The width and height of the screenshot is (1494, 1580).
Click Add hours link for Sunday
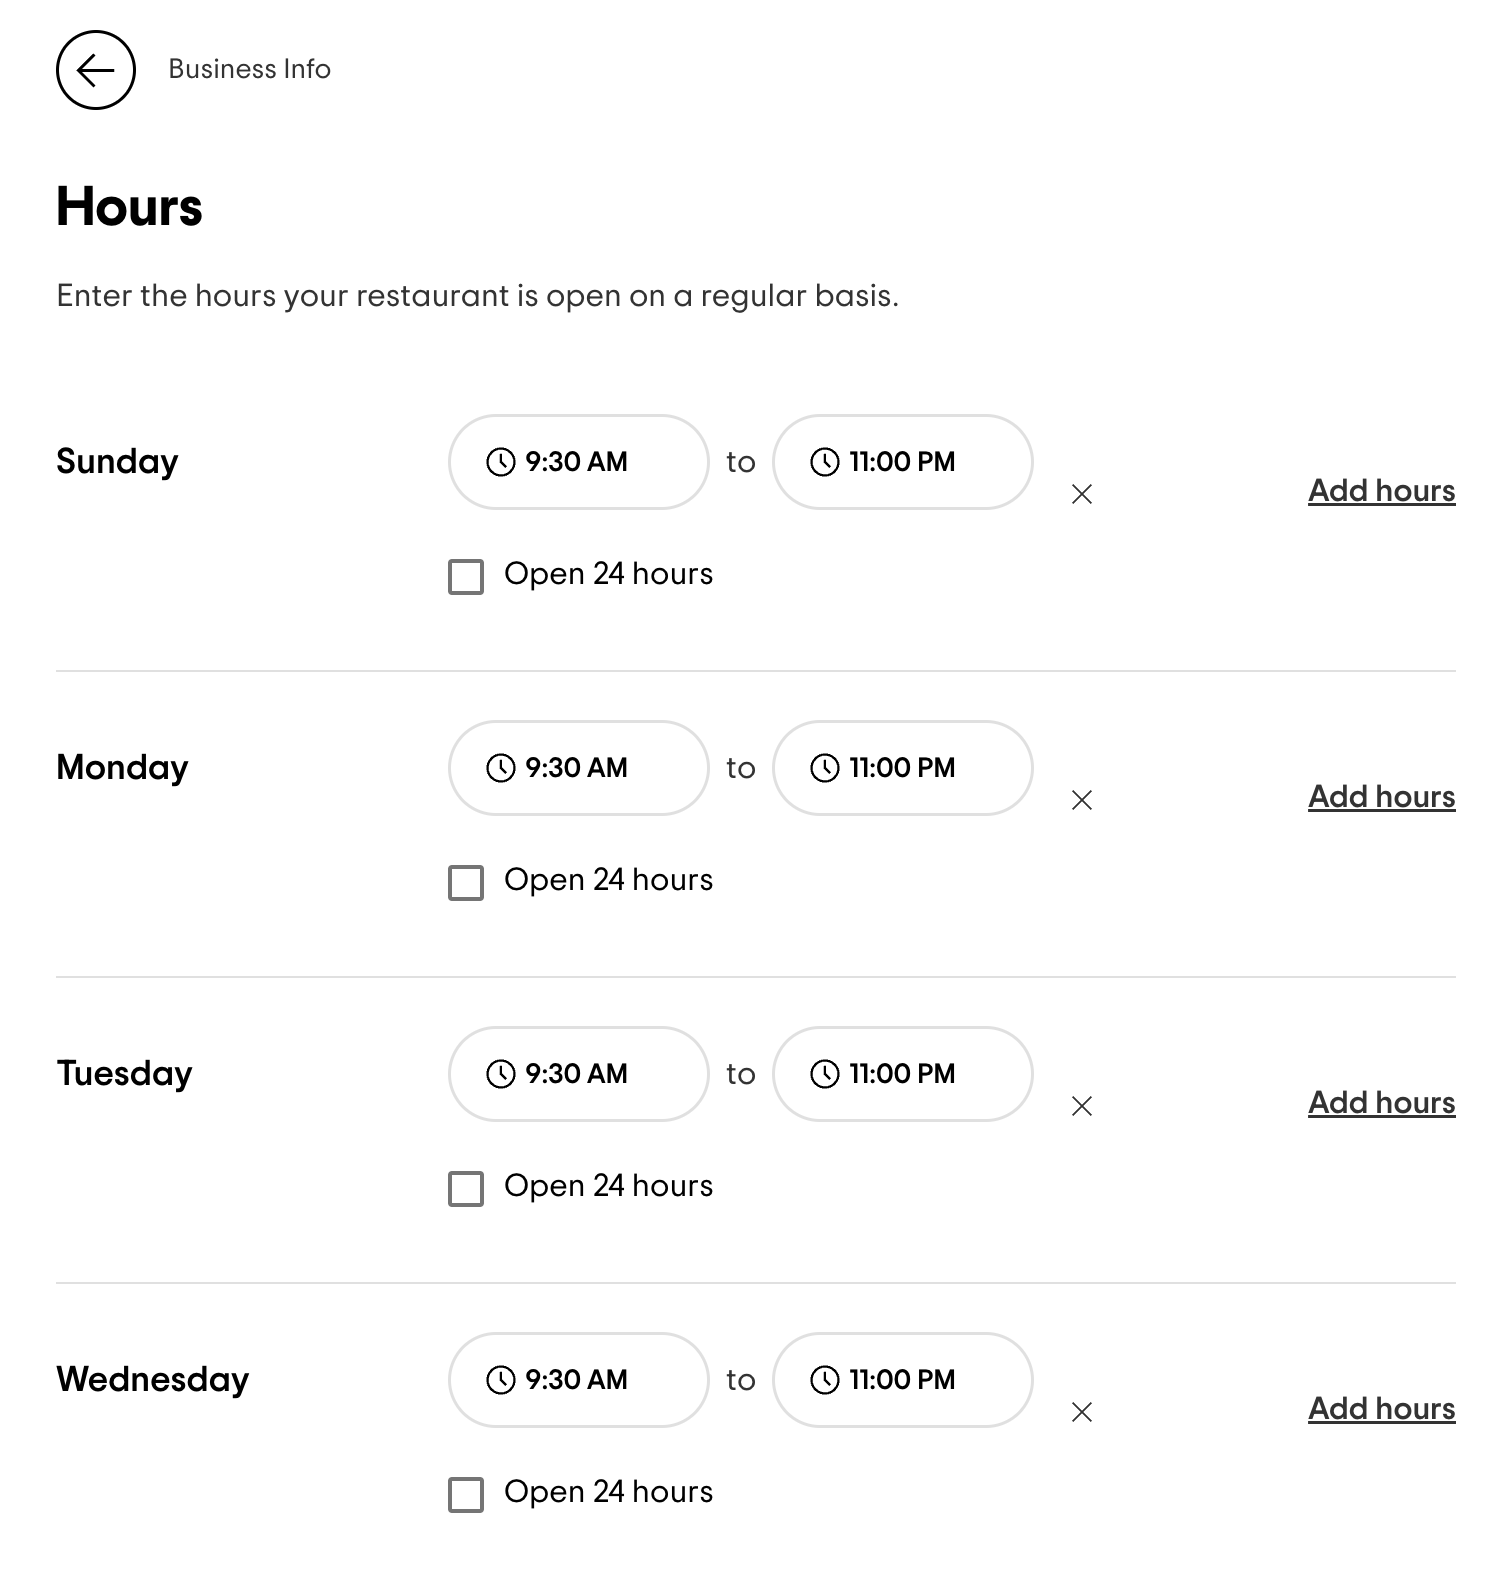coord(1381,491)
